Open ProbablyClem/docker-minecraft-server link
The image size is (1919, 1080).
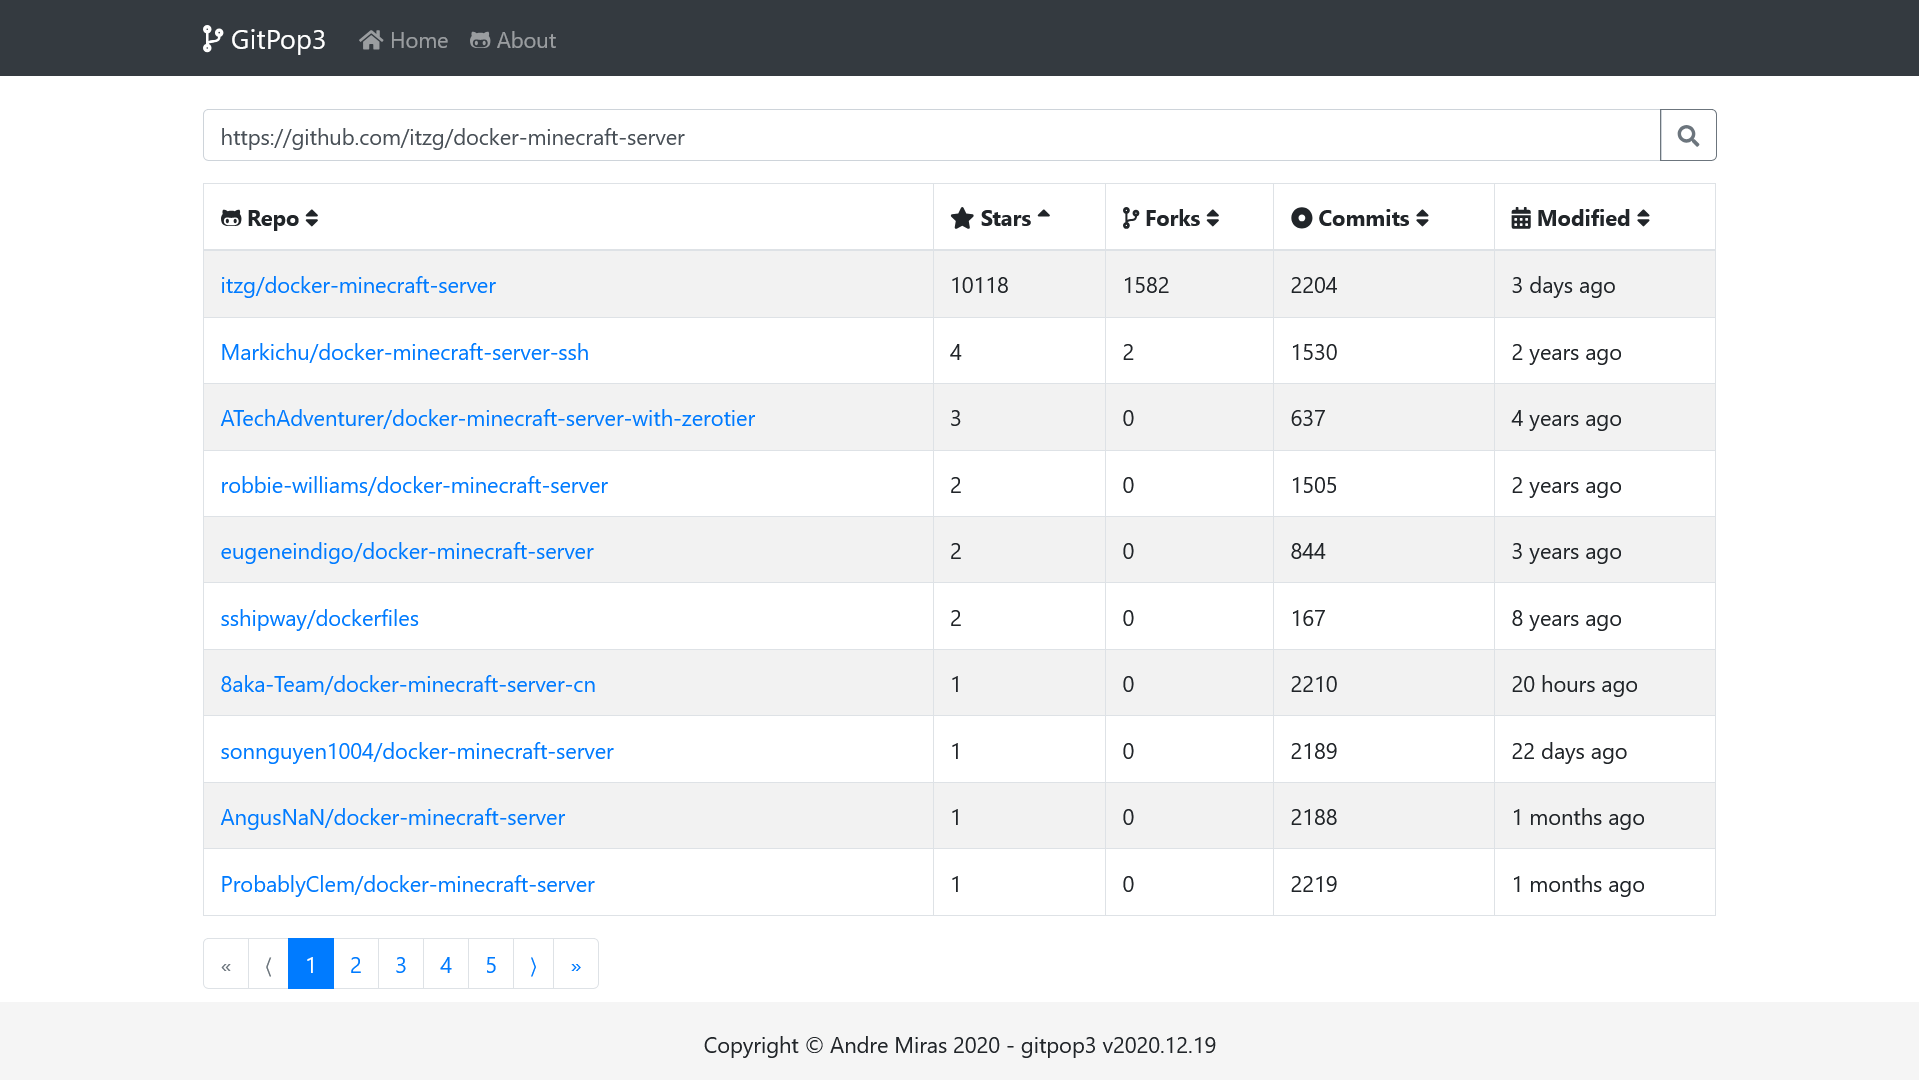click(408, 884)
